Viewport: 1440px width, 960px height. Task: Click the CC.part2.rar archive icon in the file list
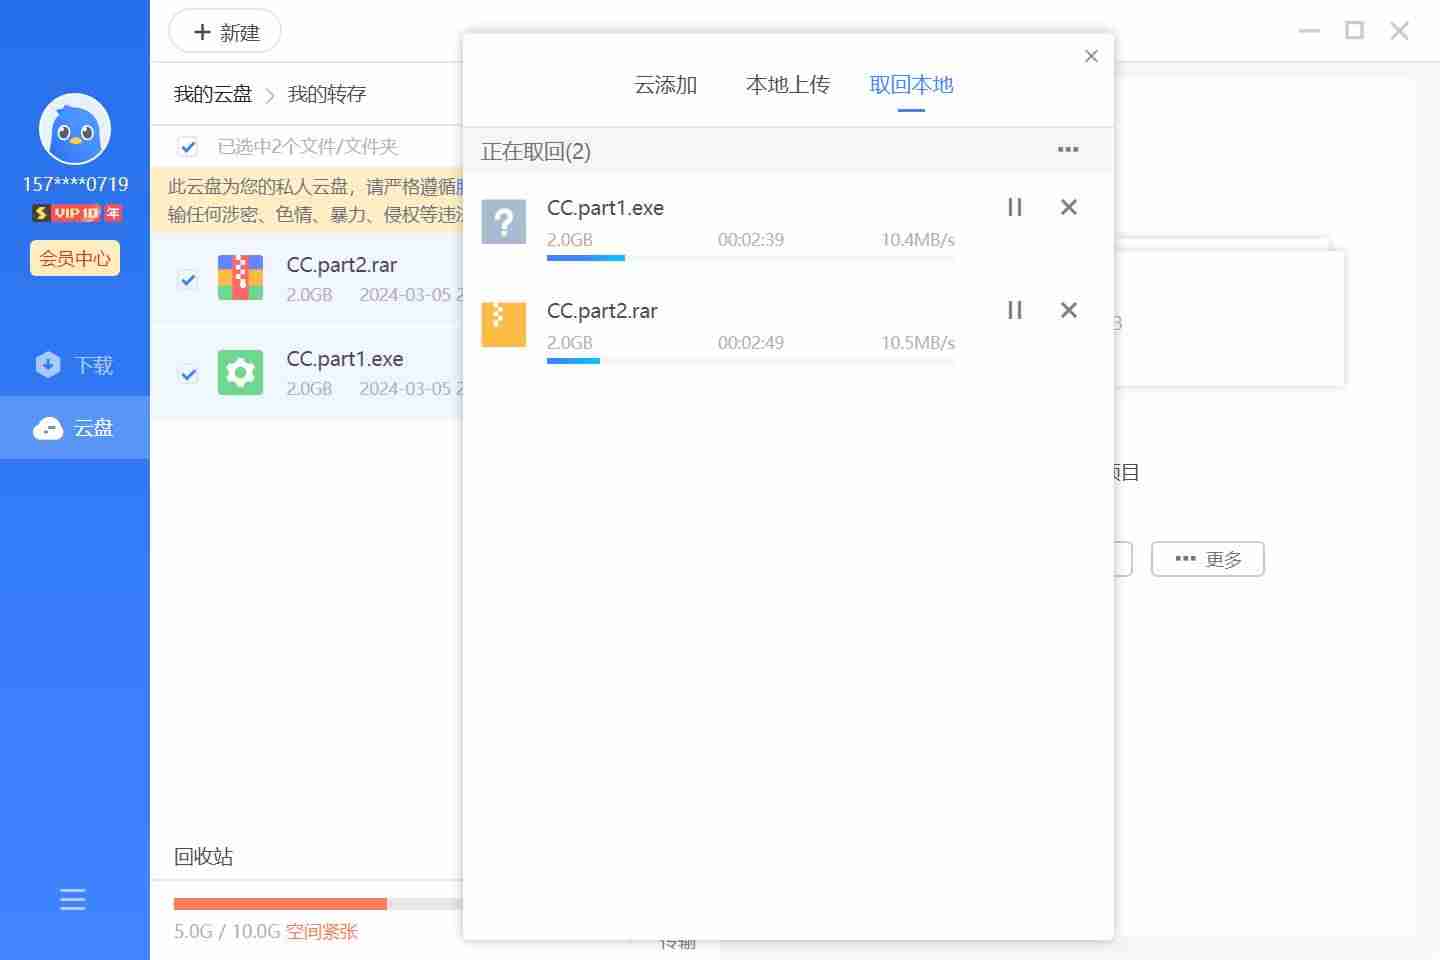pos(240,278)
